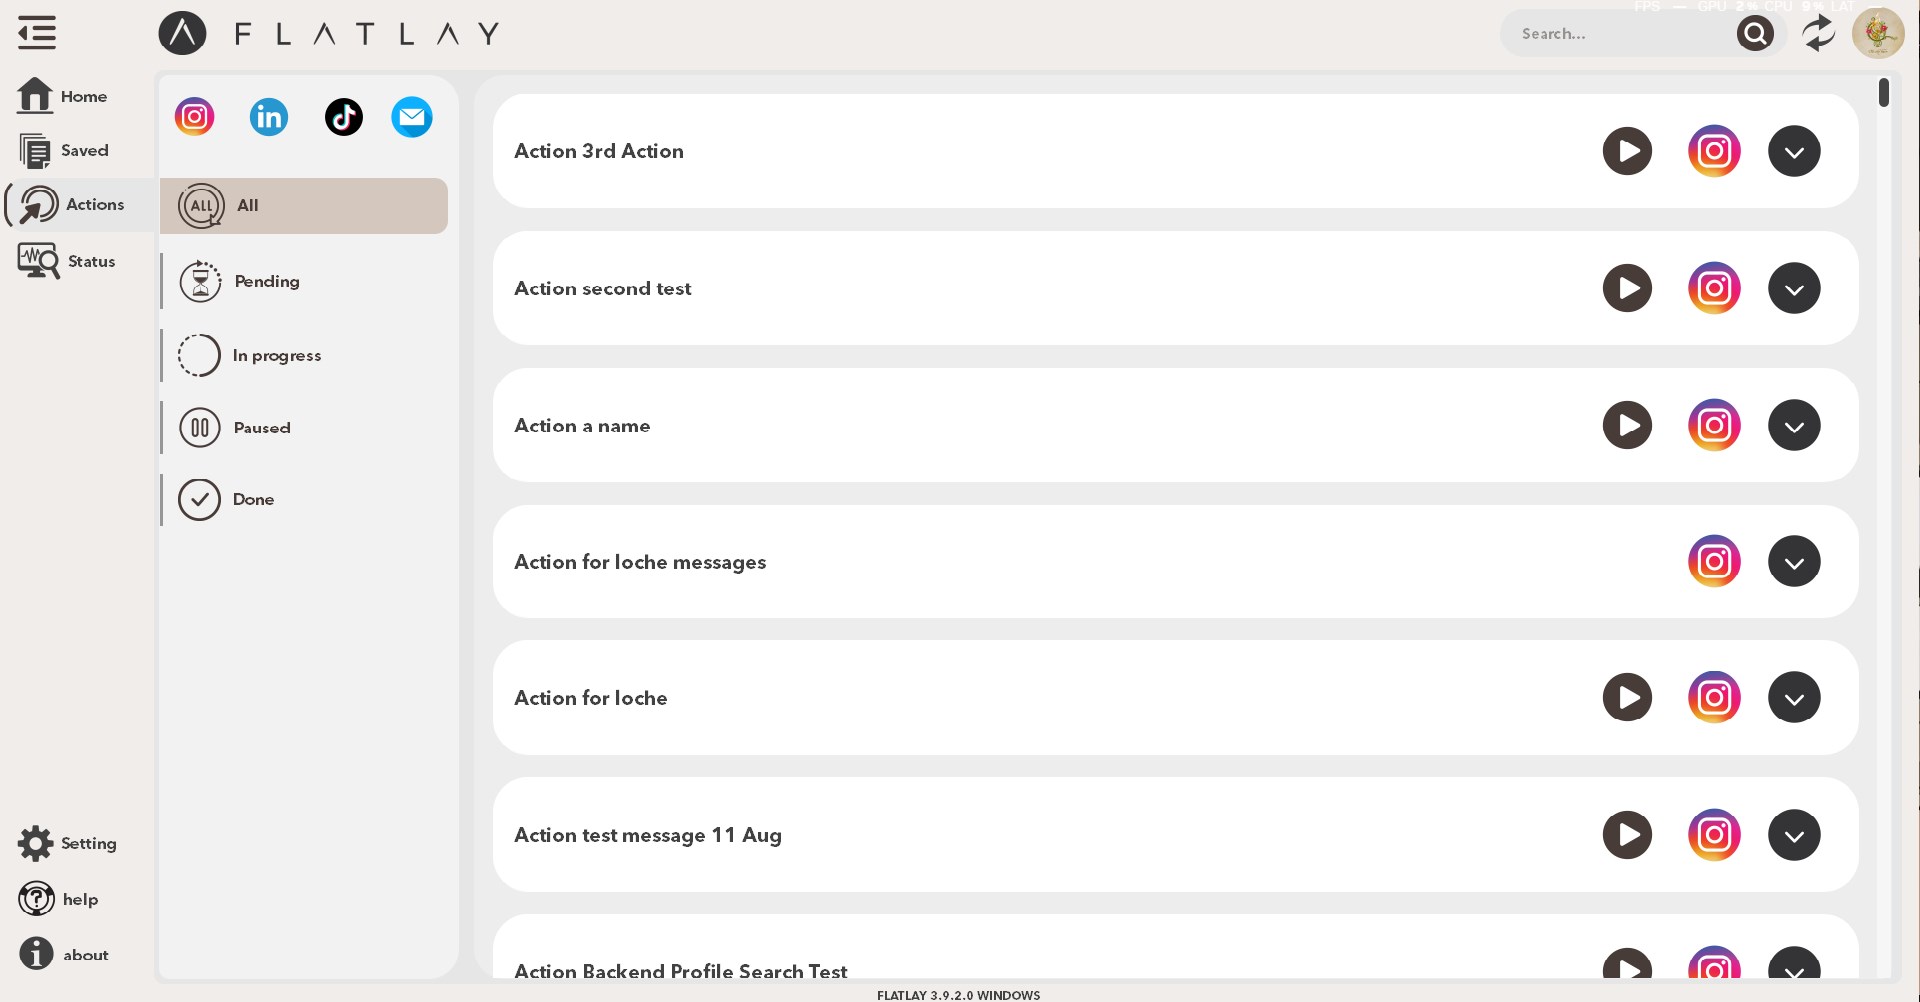Viewport: 1920px width, 1002px height.
Task: Show only Paused actions
Action: (261, 428)
